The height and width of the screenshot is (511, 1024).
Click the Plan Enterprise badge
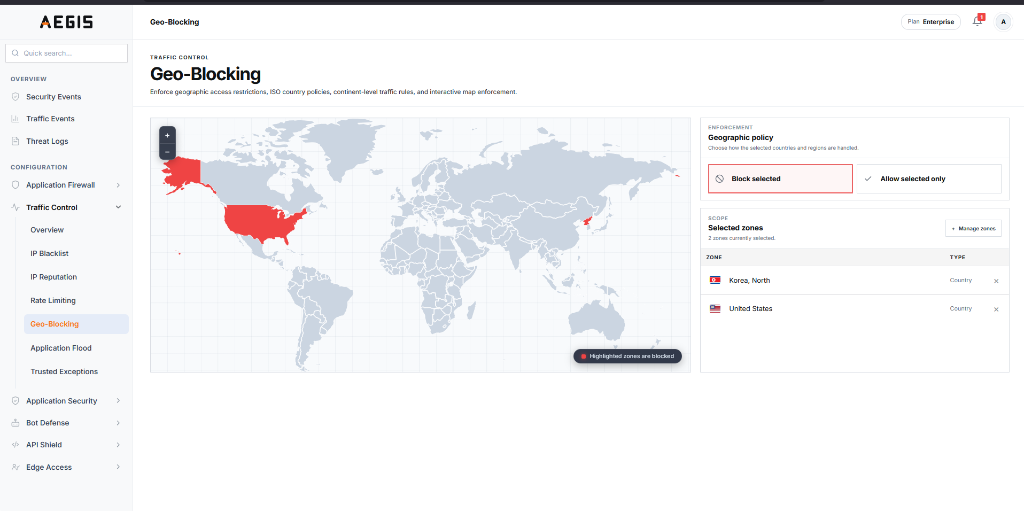[x=931, y=22]
